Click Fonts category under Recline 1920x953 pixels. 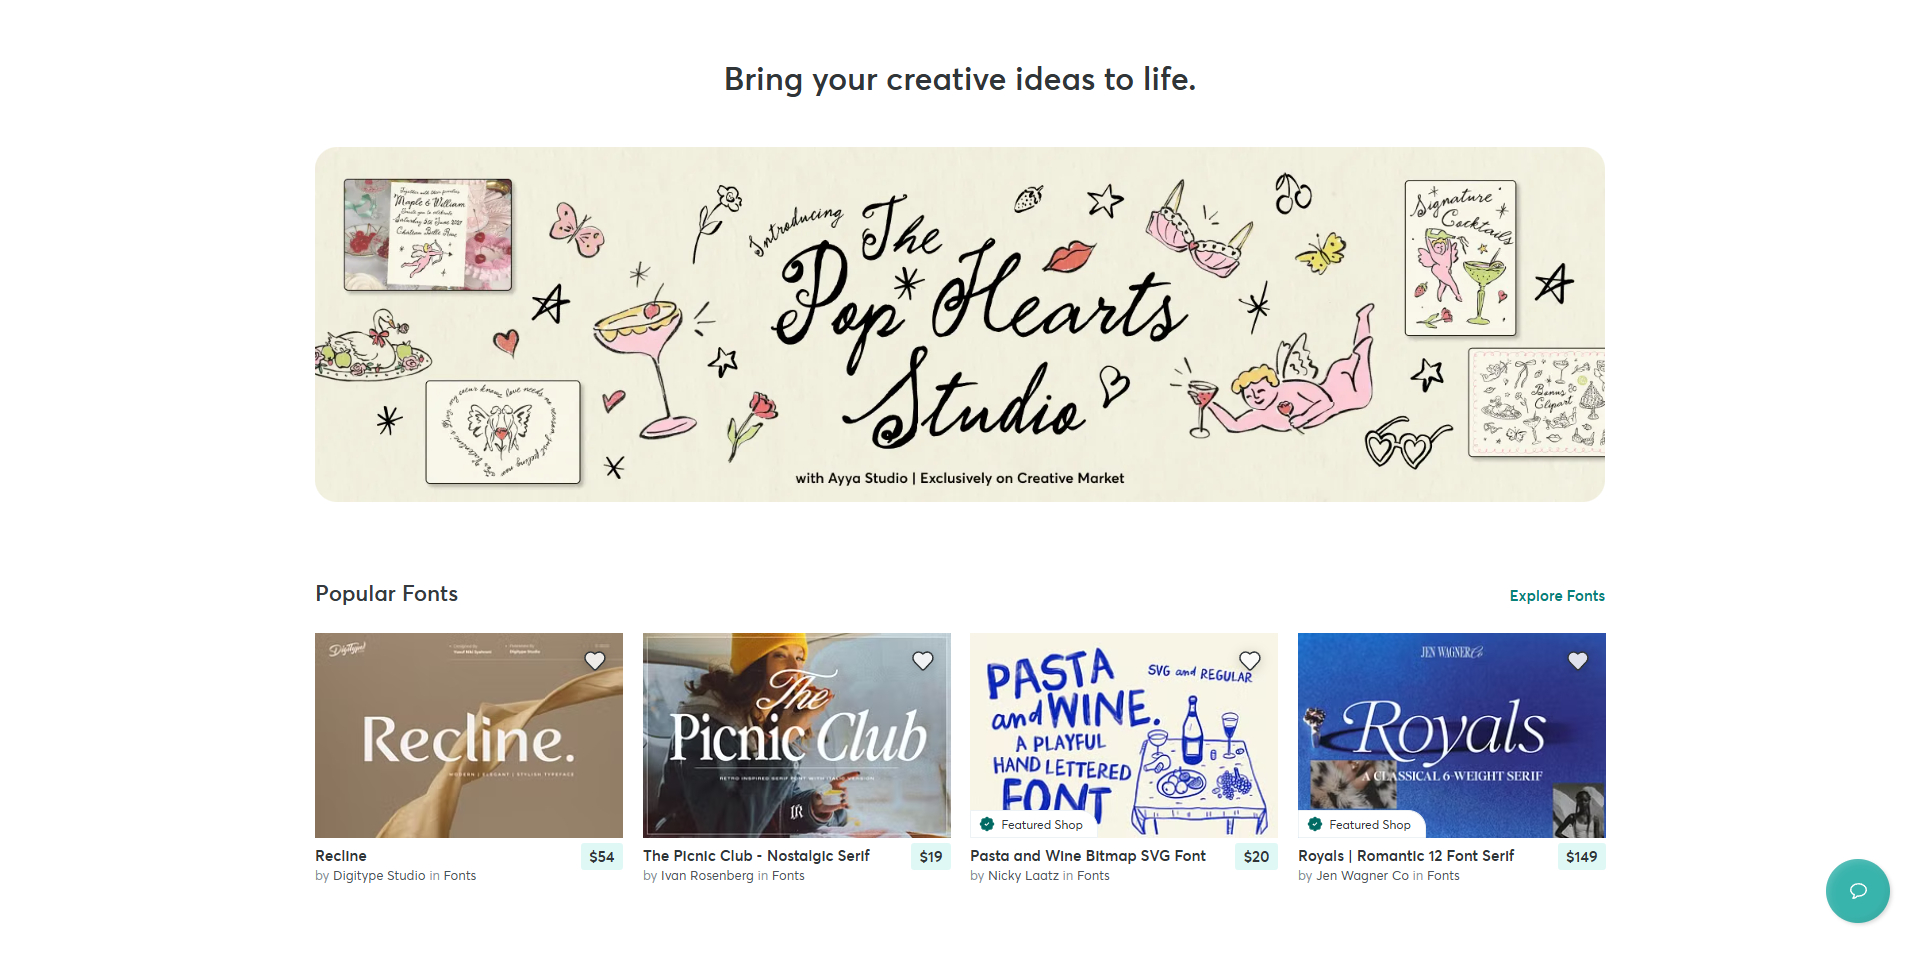pos(460,876)
